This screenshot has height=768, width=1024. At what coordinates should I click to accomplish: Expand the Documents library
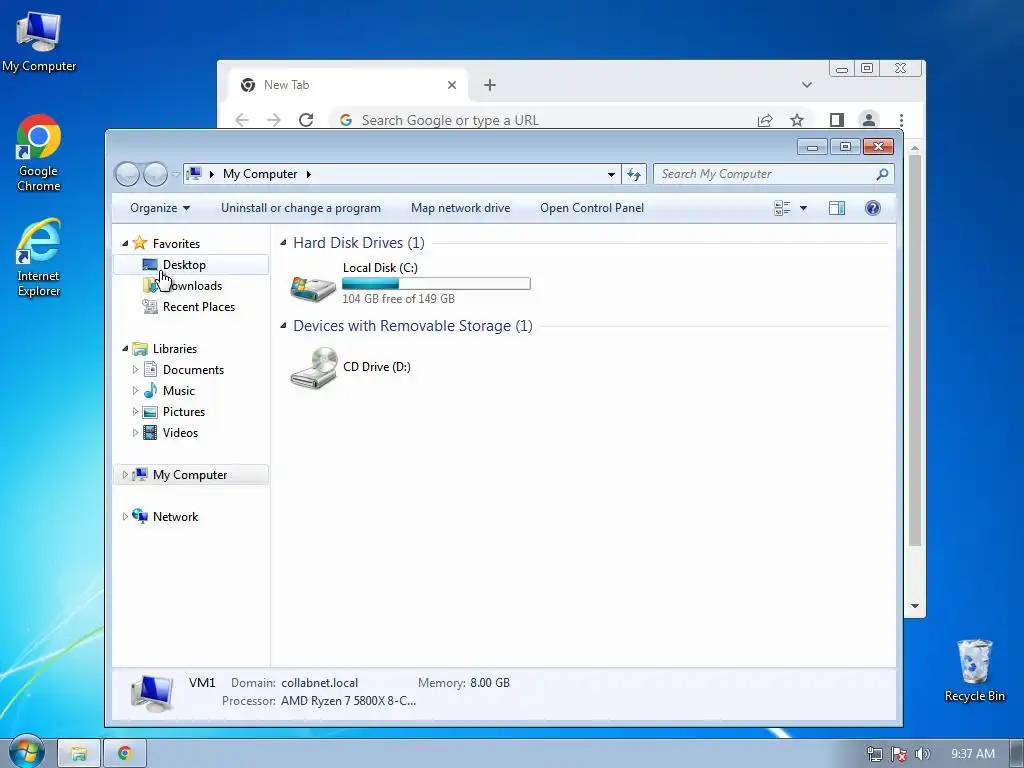point(135,370)
